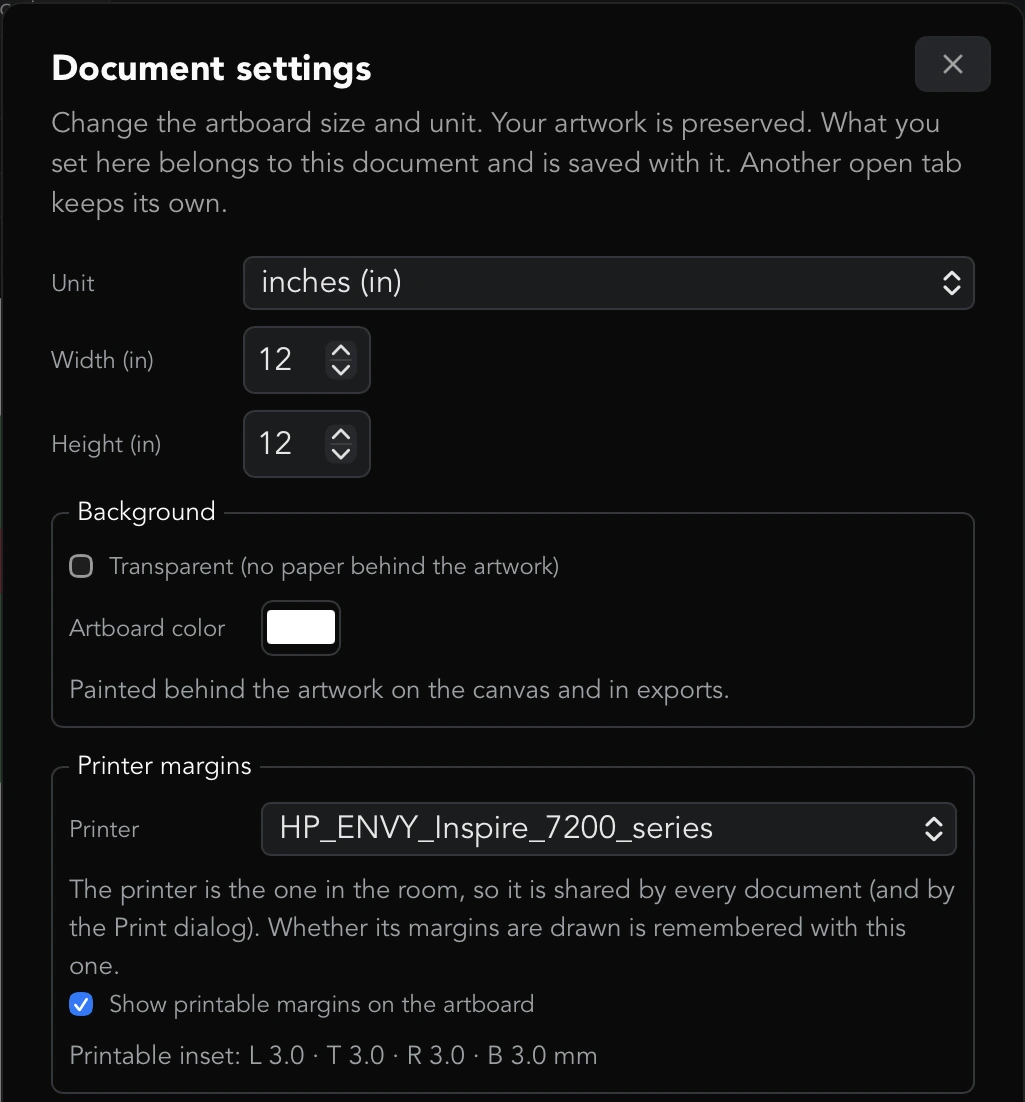Click the 'Printable inset: L 3.0 · T 3.0' text
This screenshot has height=1102, width=1025.
[227, 1056]
